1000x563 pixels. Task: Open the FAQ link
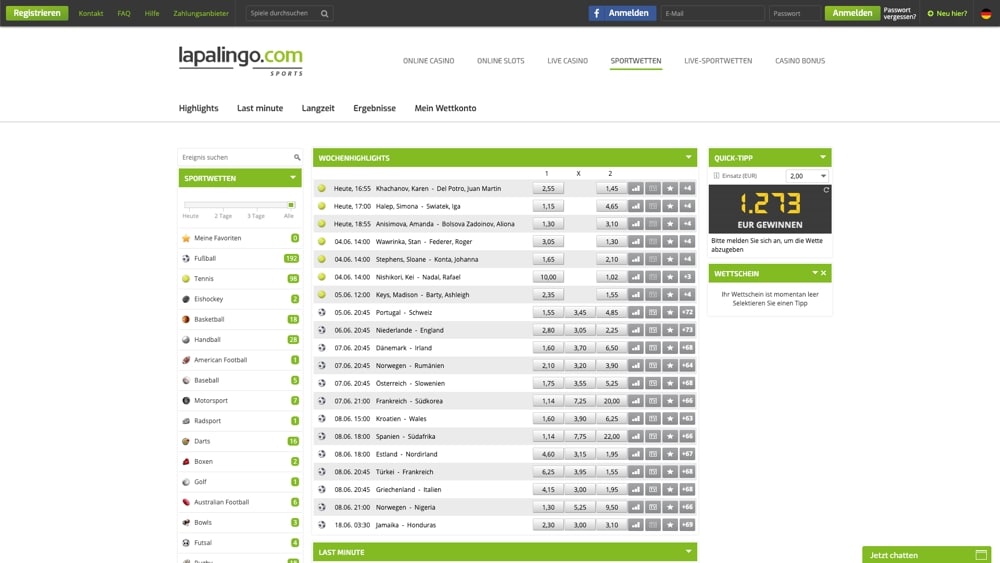[124, 13]
